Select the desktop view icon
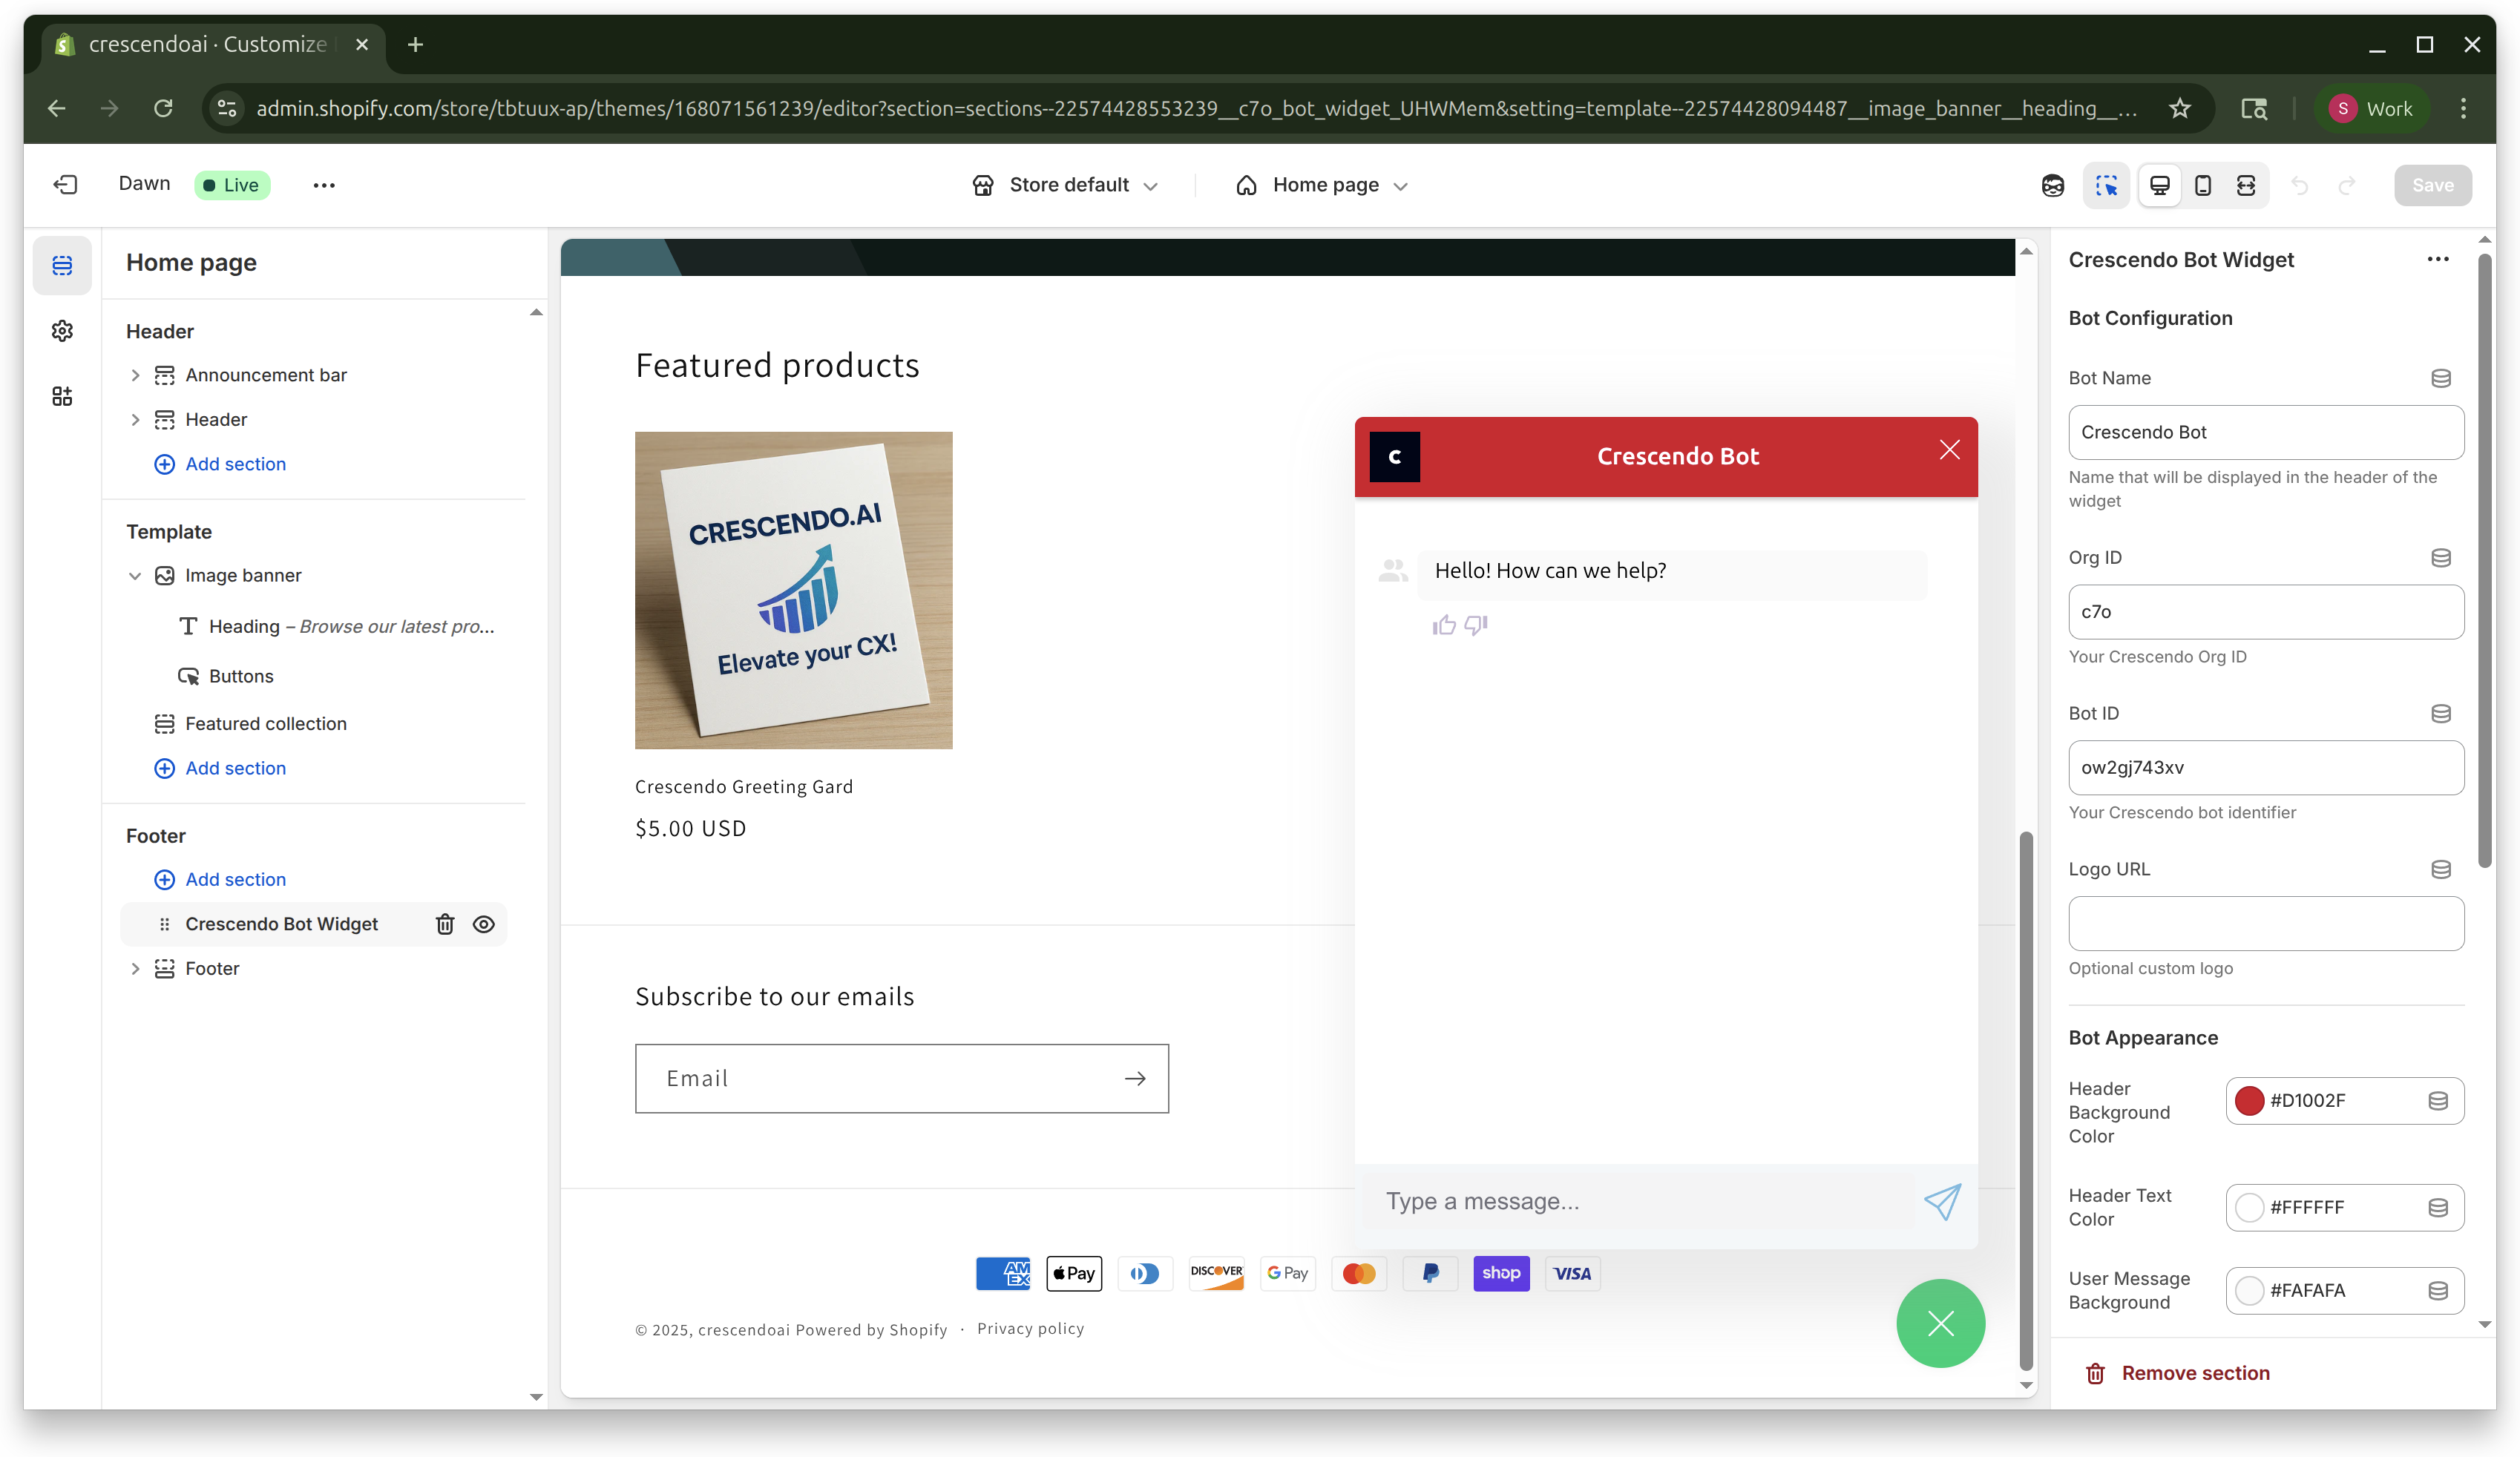 (2159, 185)
